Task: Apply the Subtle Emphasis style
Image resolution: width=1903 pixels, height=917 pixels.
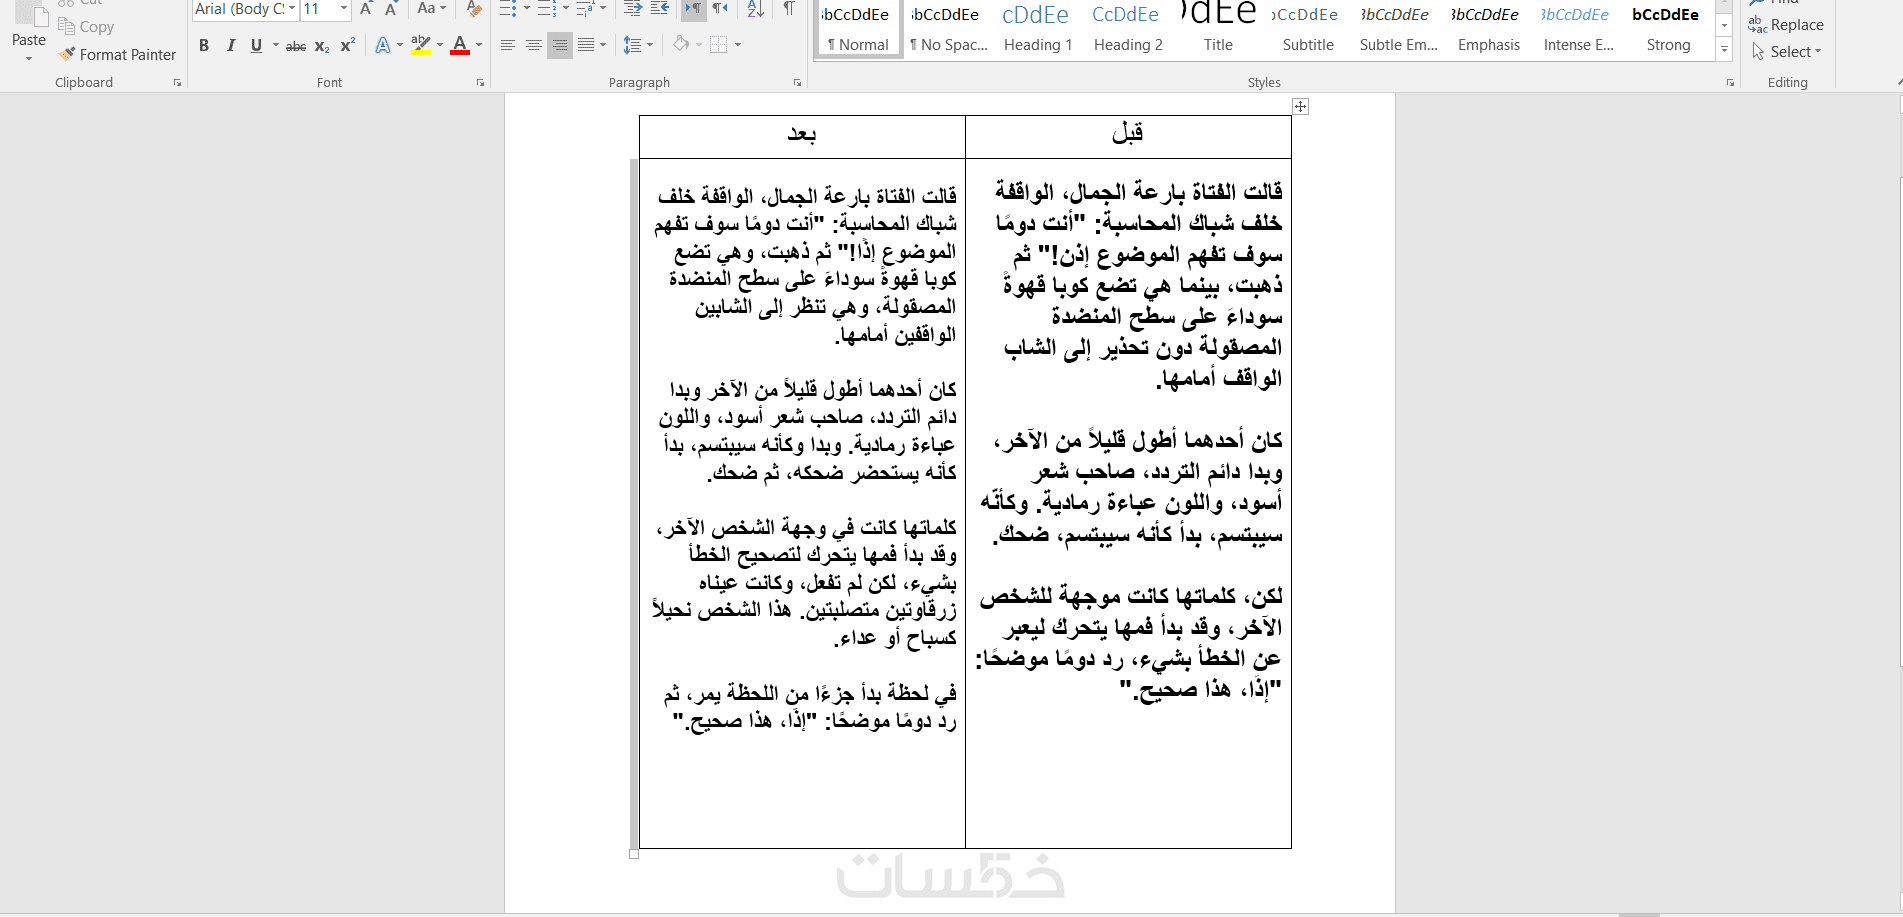Action: coord(1398,29)
